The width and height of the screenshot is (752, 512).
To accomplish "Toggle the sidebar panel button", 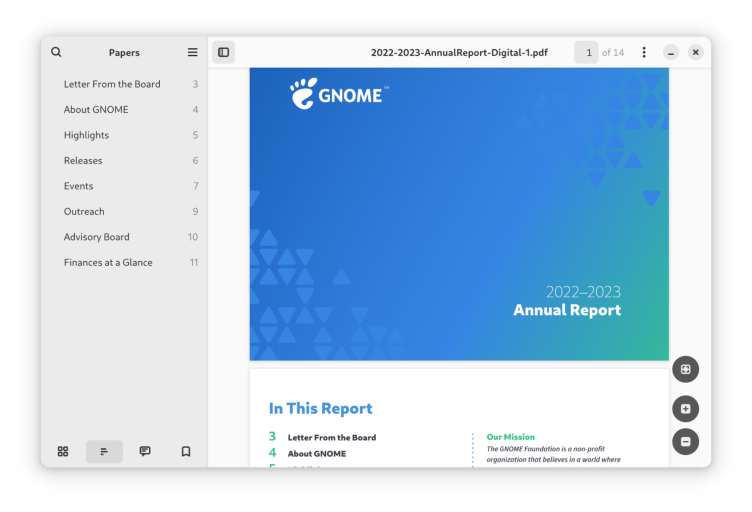I will coord(223,52).
